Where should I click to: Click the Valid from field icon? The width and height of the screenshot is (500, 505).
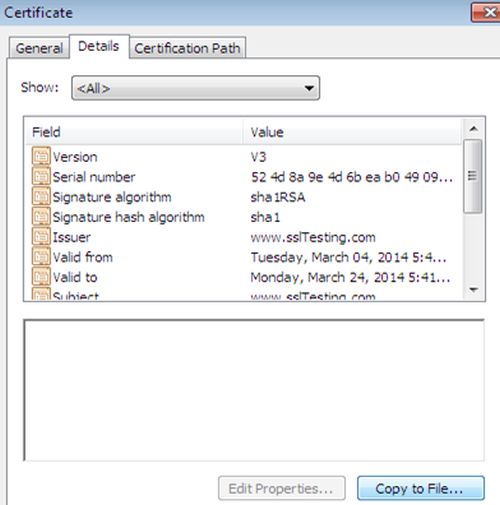pyautogui.click(x=41, y=256)
